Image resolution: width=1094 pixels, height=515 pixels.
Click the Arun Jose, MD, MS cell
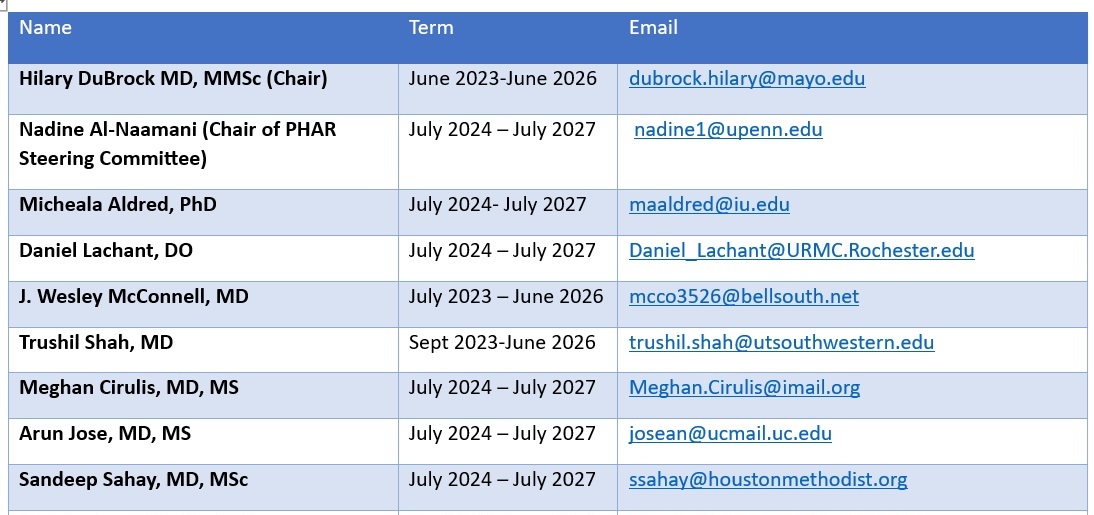105,434
